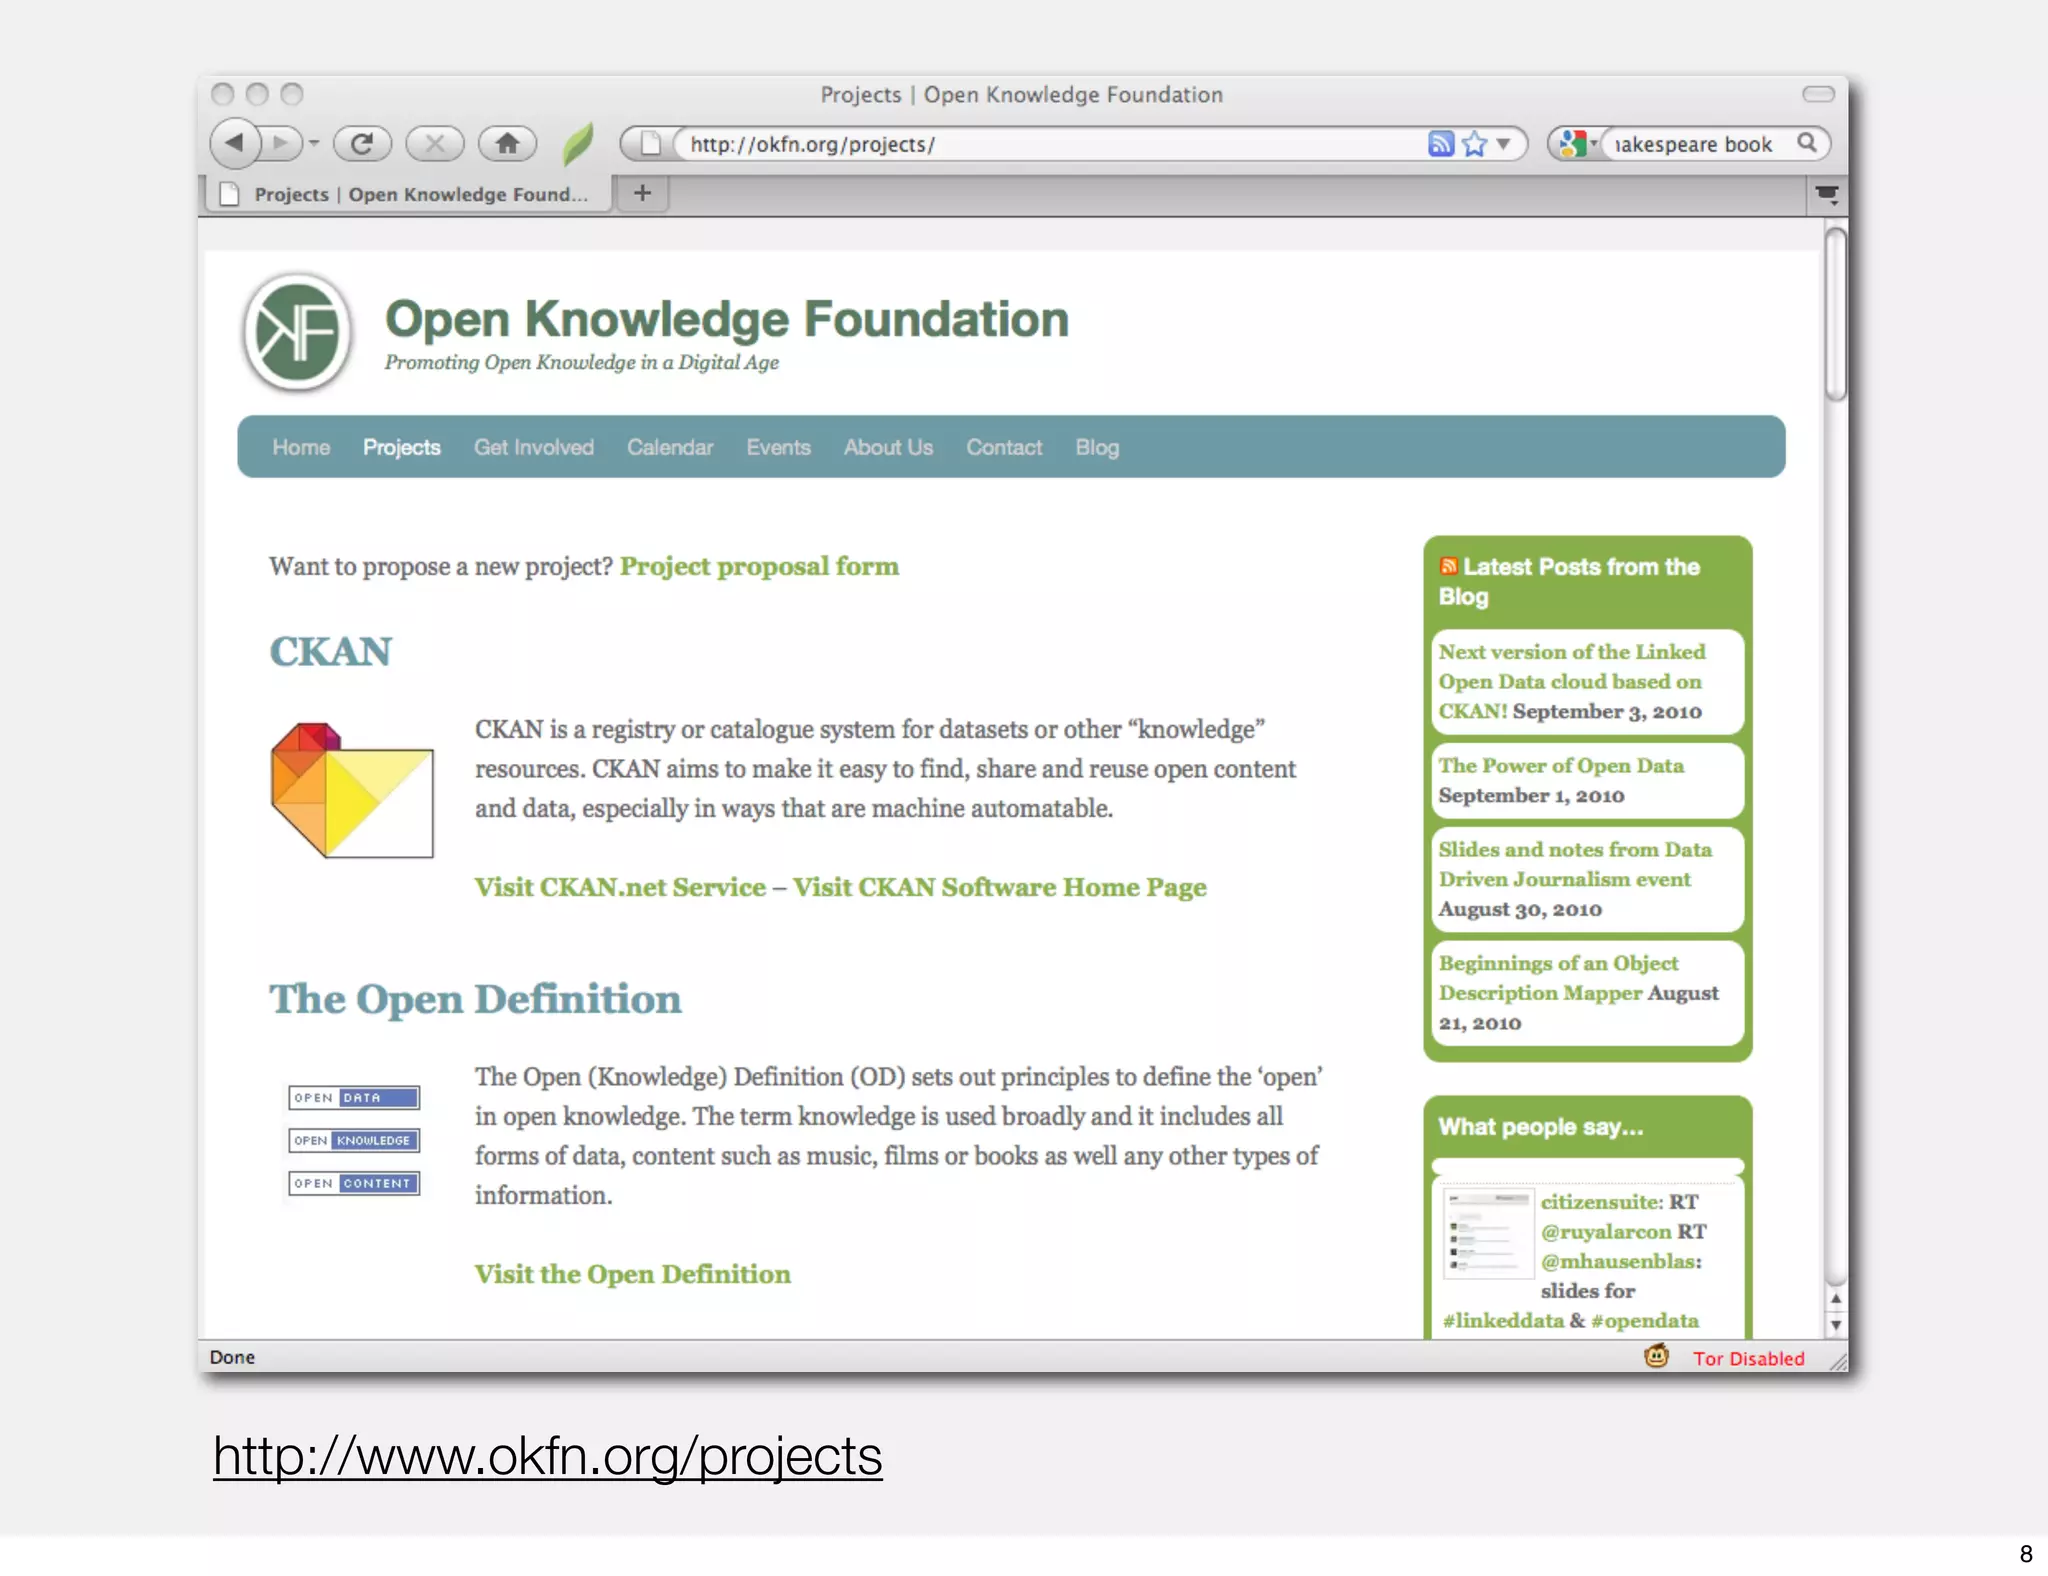
Task: Click the scrollbar down arrow
Action: (1835, 1324)
